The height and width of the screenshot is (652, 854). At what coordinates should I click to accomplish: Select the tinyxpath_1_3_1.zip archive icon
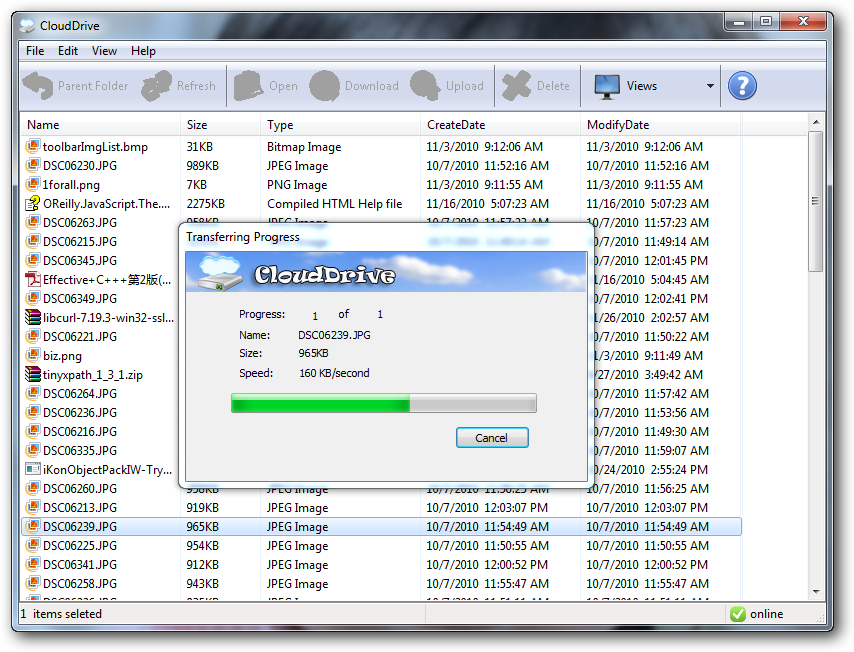click(x=33, y=374)
